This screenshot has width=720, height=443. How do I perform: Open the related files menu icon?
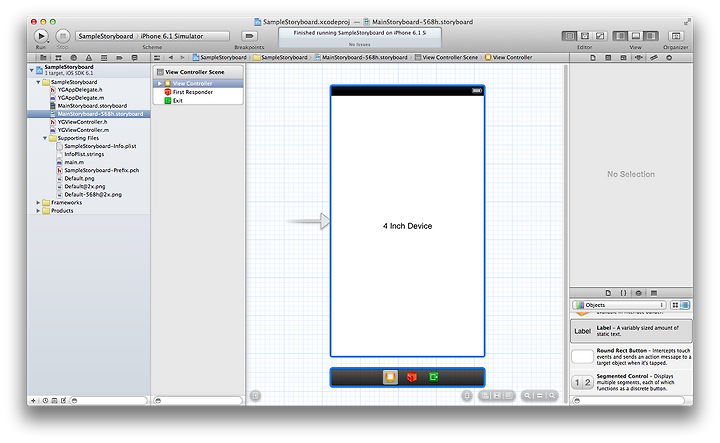157,58
